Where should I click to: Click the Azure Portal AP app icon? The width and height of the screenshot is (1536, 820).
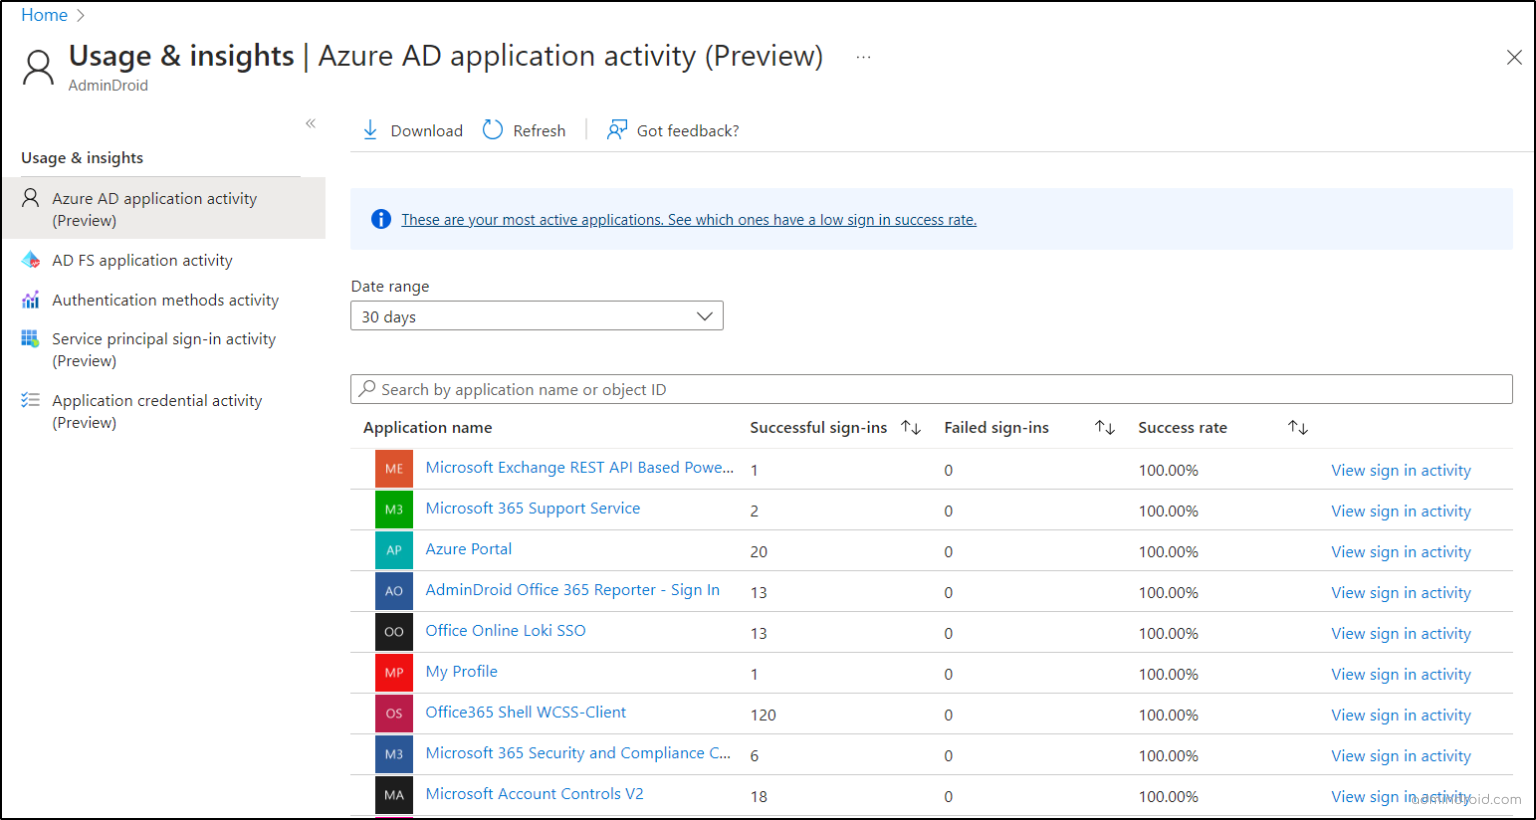click(394, 550)
